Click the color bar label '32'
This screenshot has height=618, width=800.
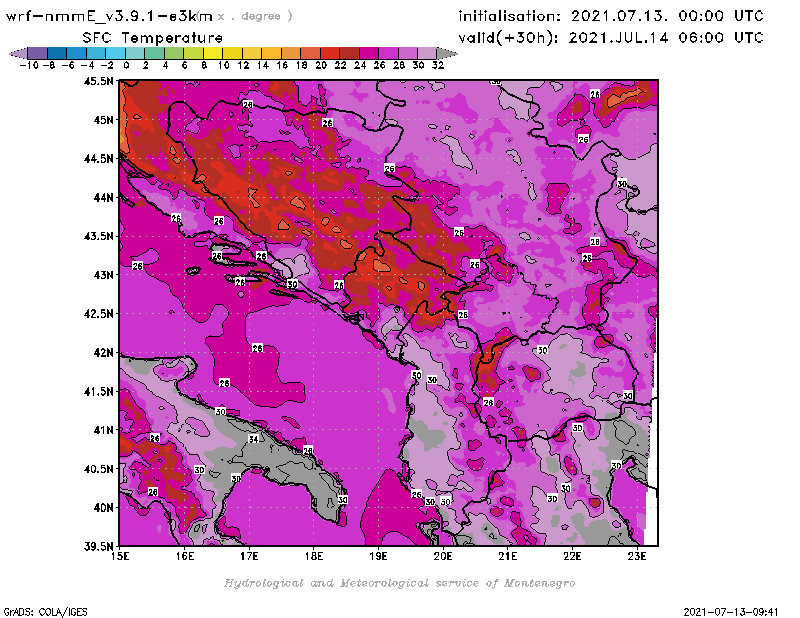tap(438, 65)
